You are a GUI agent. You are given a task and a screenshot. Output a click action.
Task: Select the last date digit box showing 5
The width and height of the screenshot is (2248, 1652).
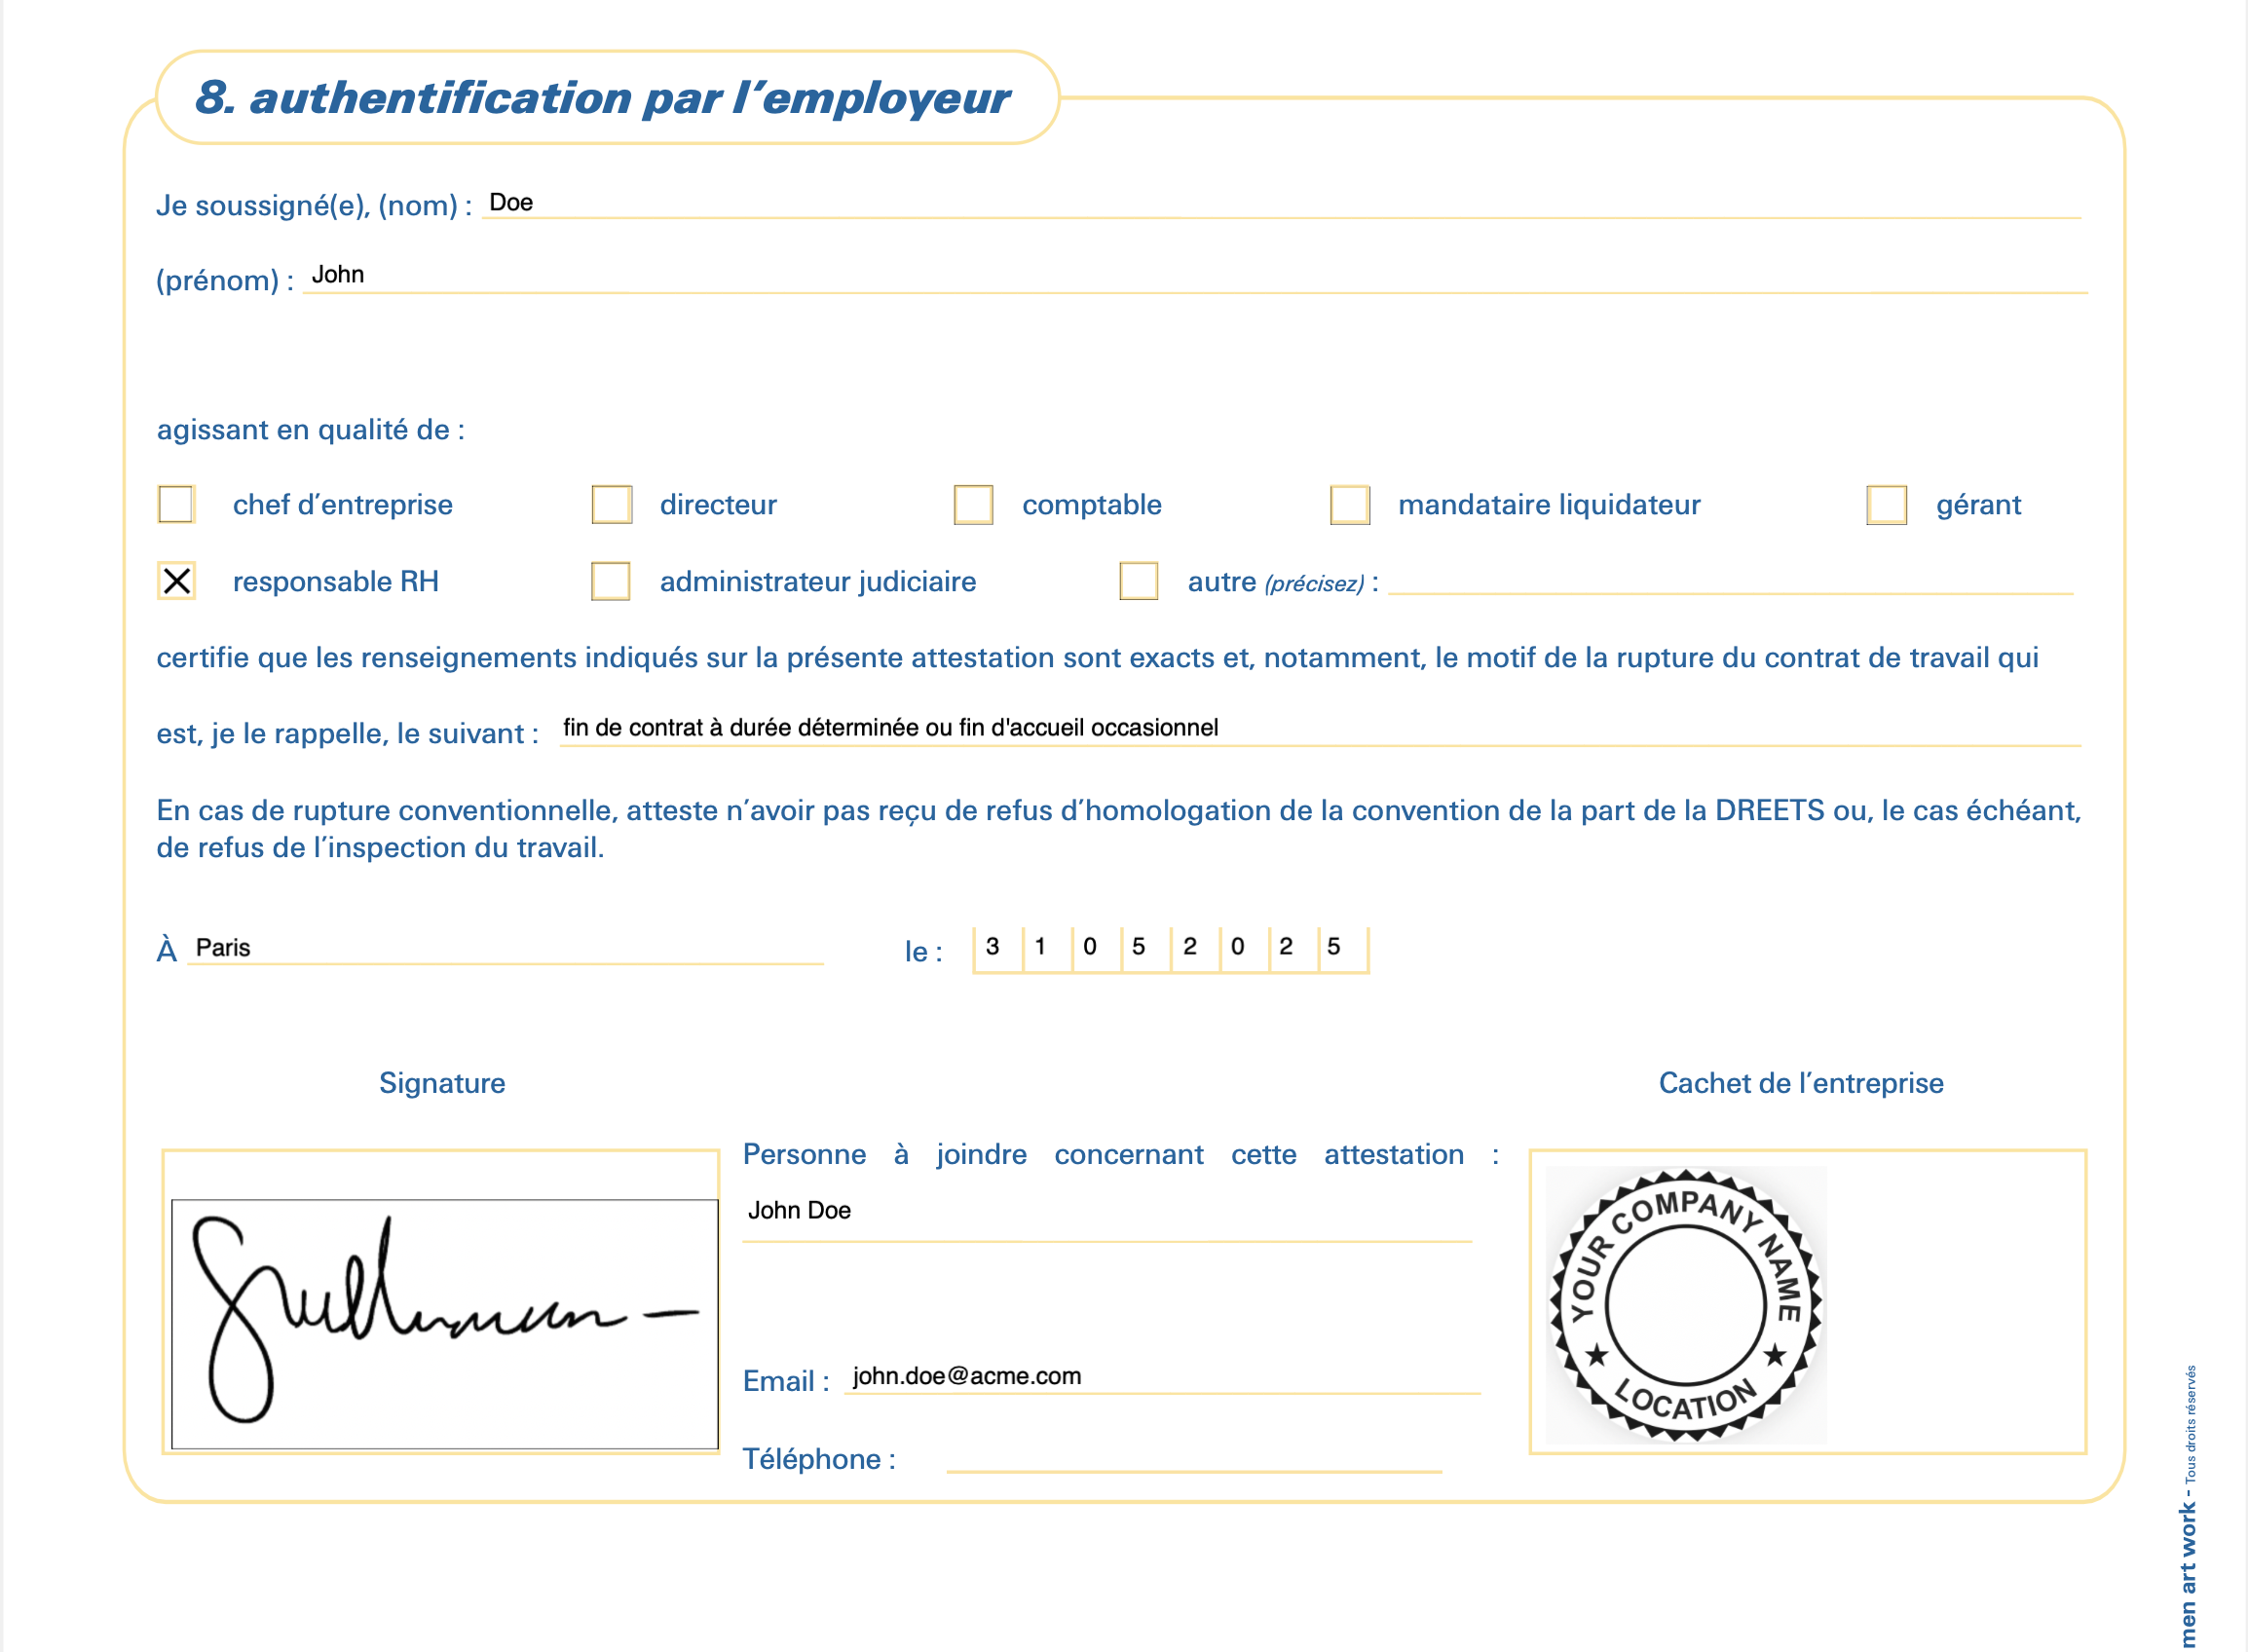(x=1343, y=948)
